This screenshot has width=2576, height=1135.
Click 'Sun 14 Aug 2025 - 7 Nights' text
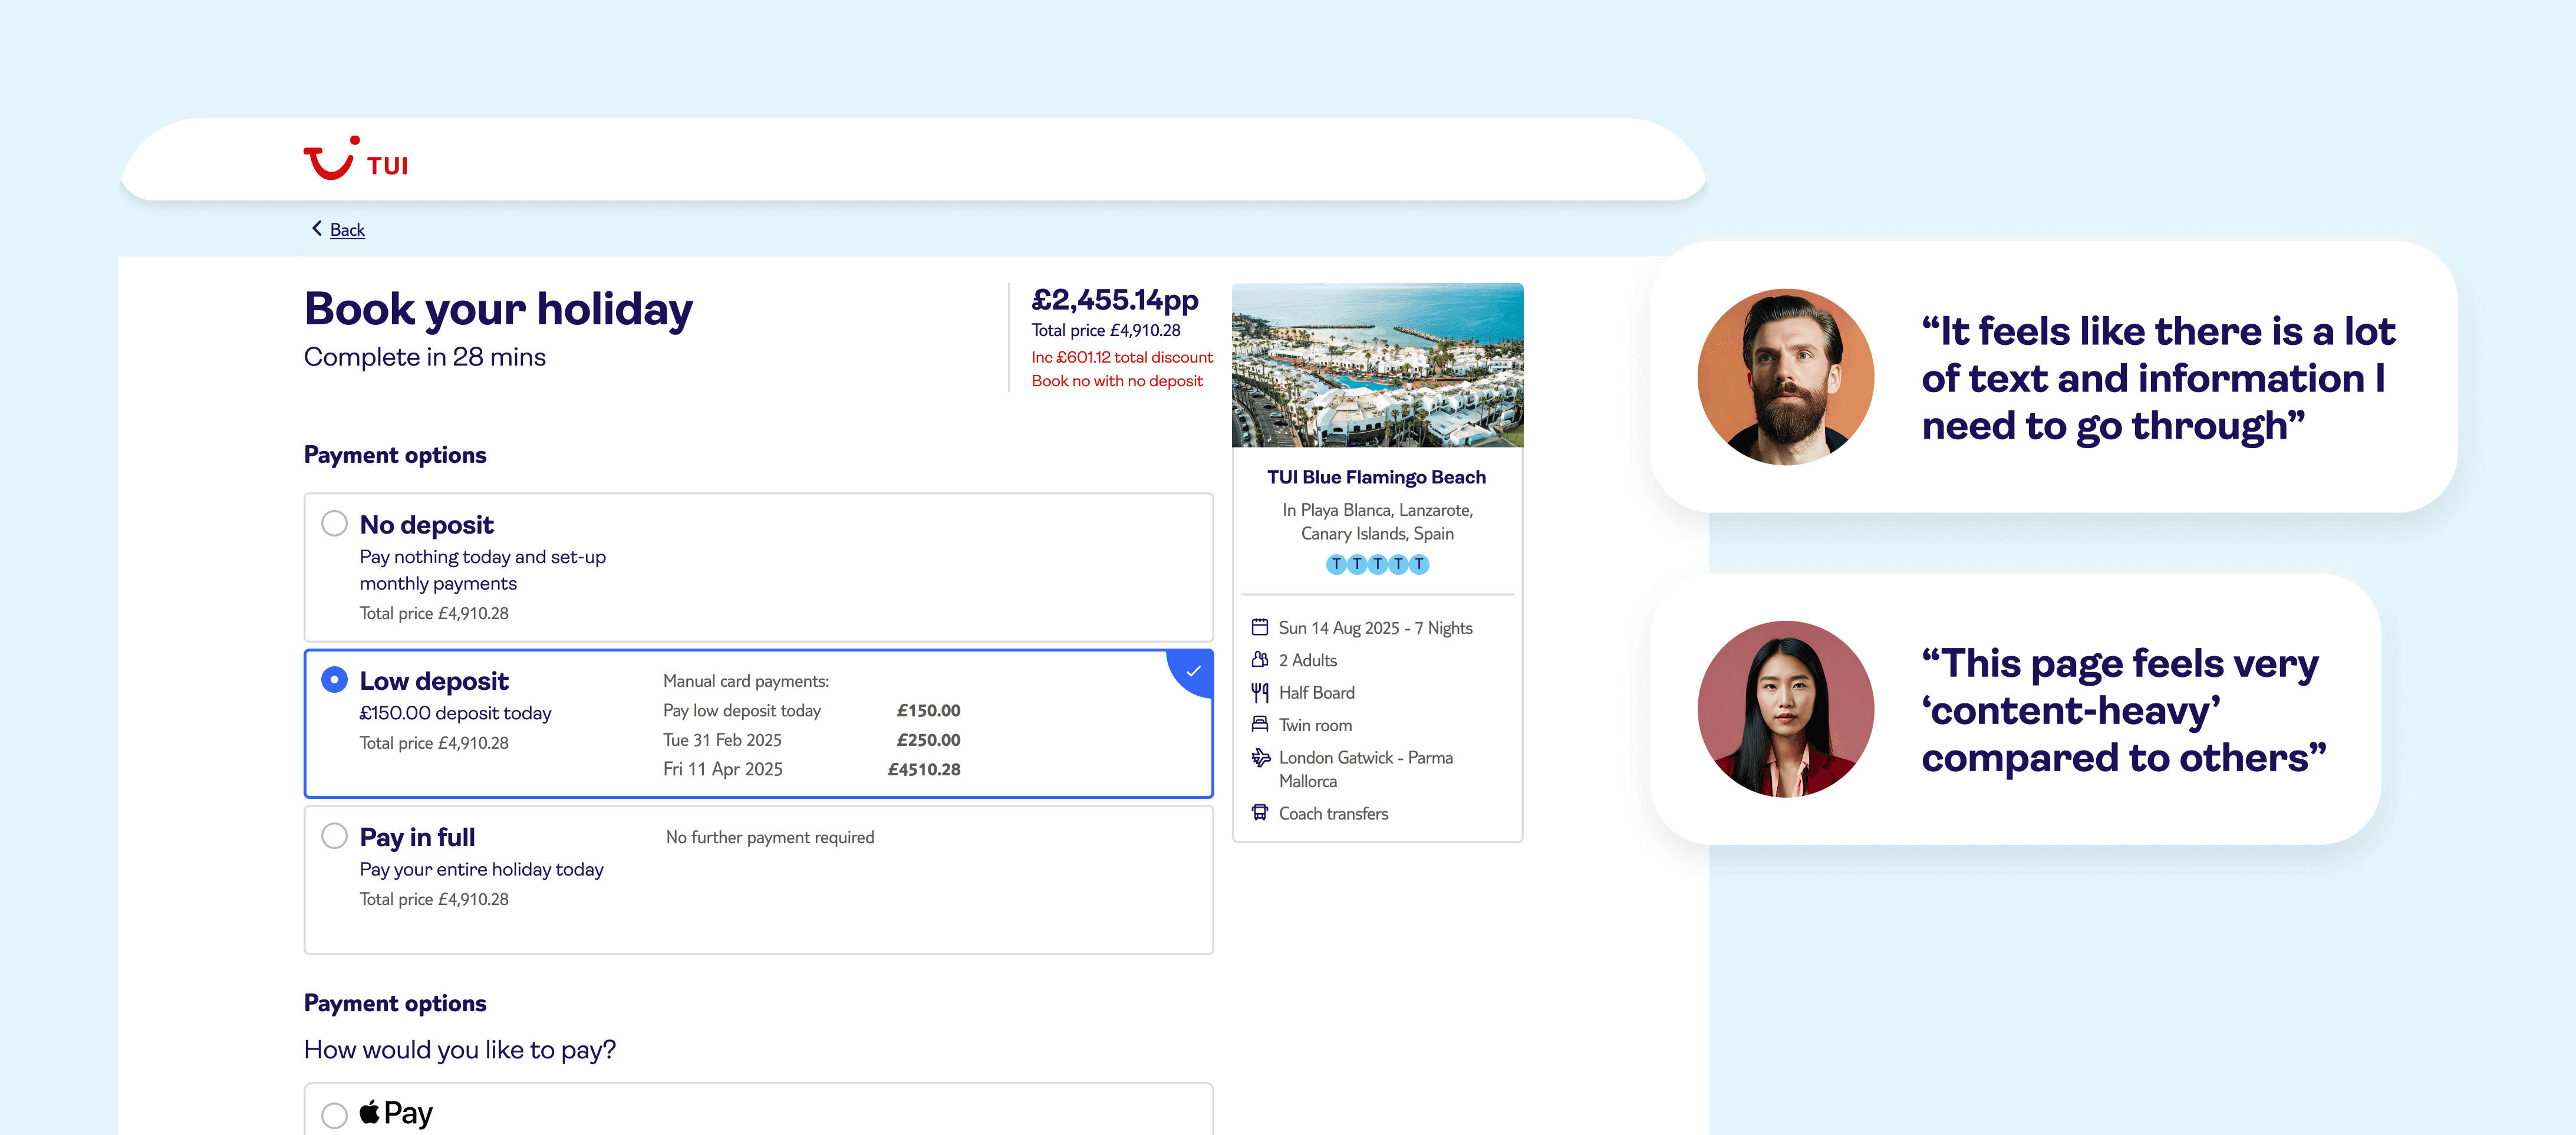tap(1375, 628)
